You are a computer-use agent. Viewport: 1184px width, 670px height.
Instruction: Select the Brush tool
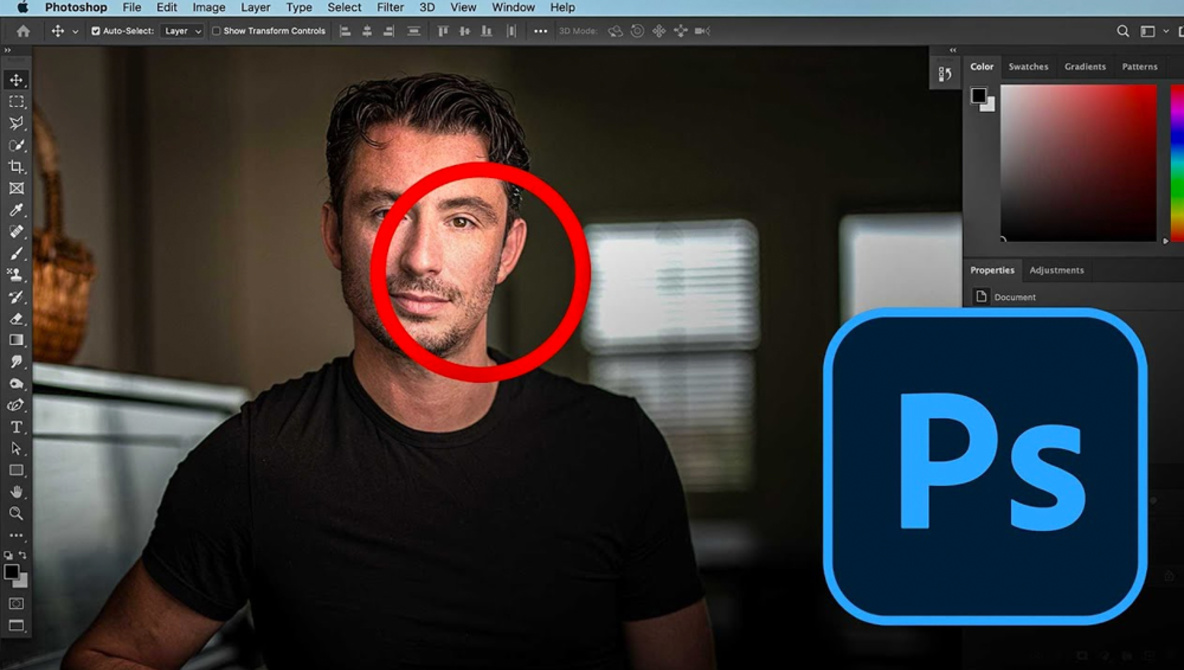pos(16,253)
